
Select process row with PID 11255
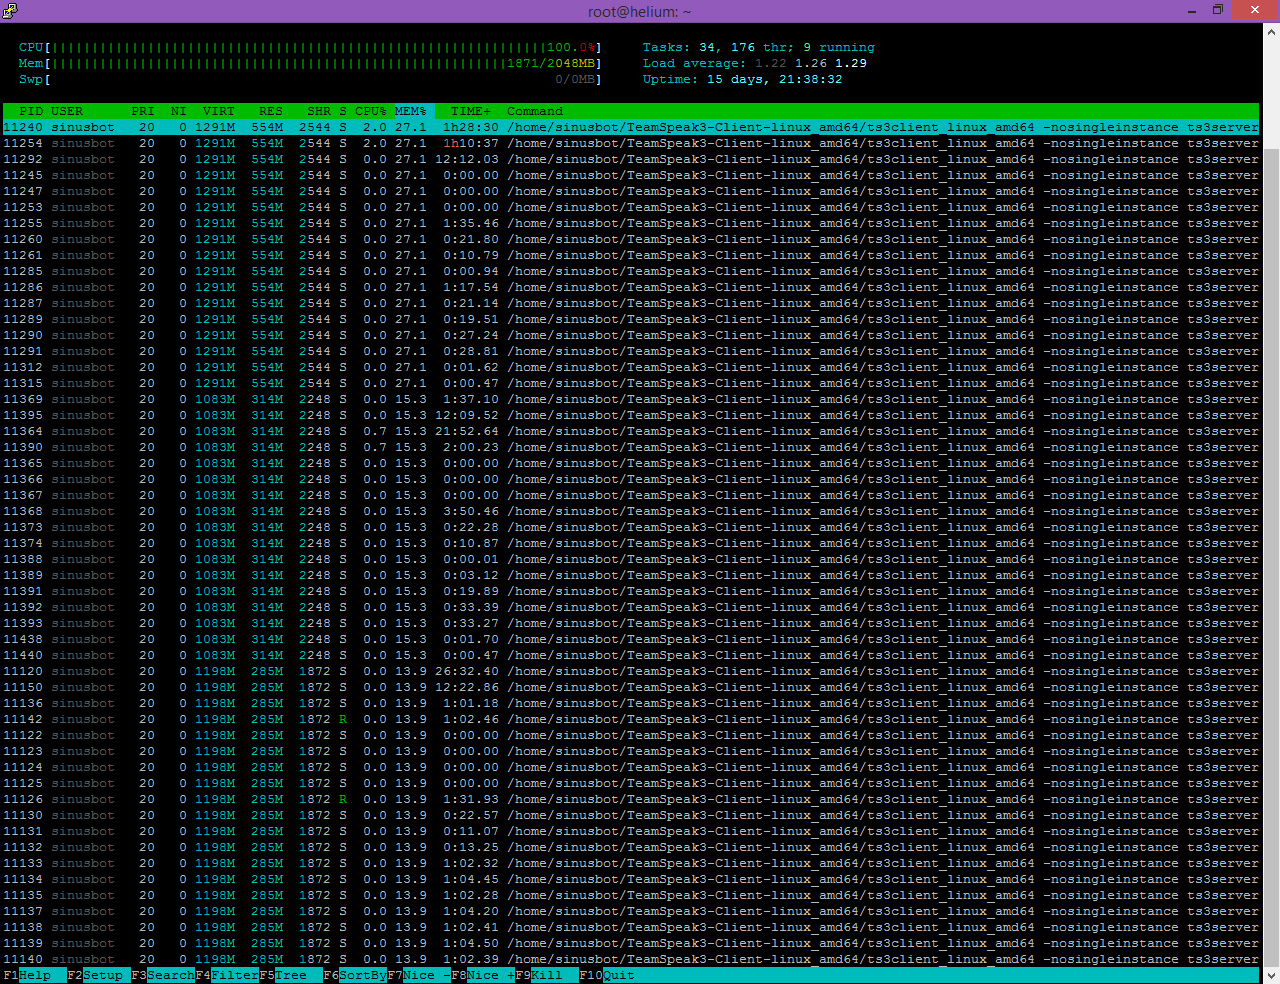coord(631,223)
